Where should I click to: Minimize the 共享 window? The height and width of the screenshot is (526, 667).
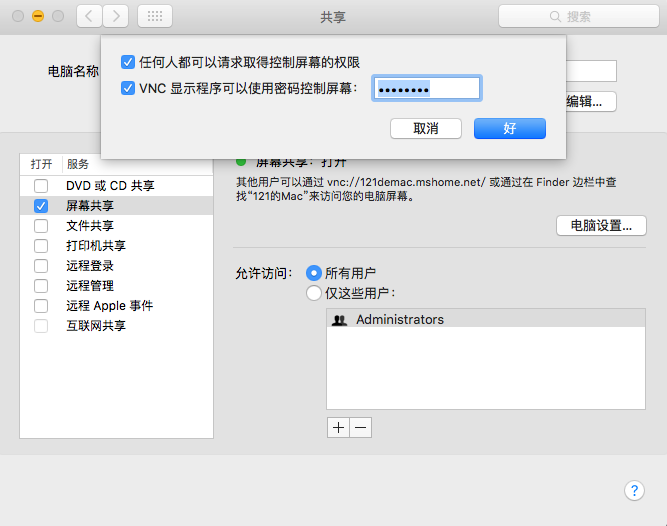click(x=38, y=16)
